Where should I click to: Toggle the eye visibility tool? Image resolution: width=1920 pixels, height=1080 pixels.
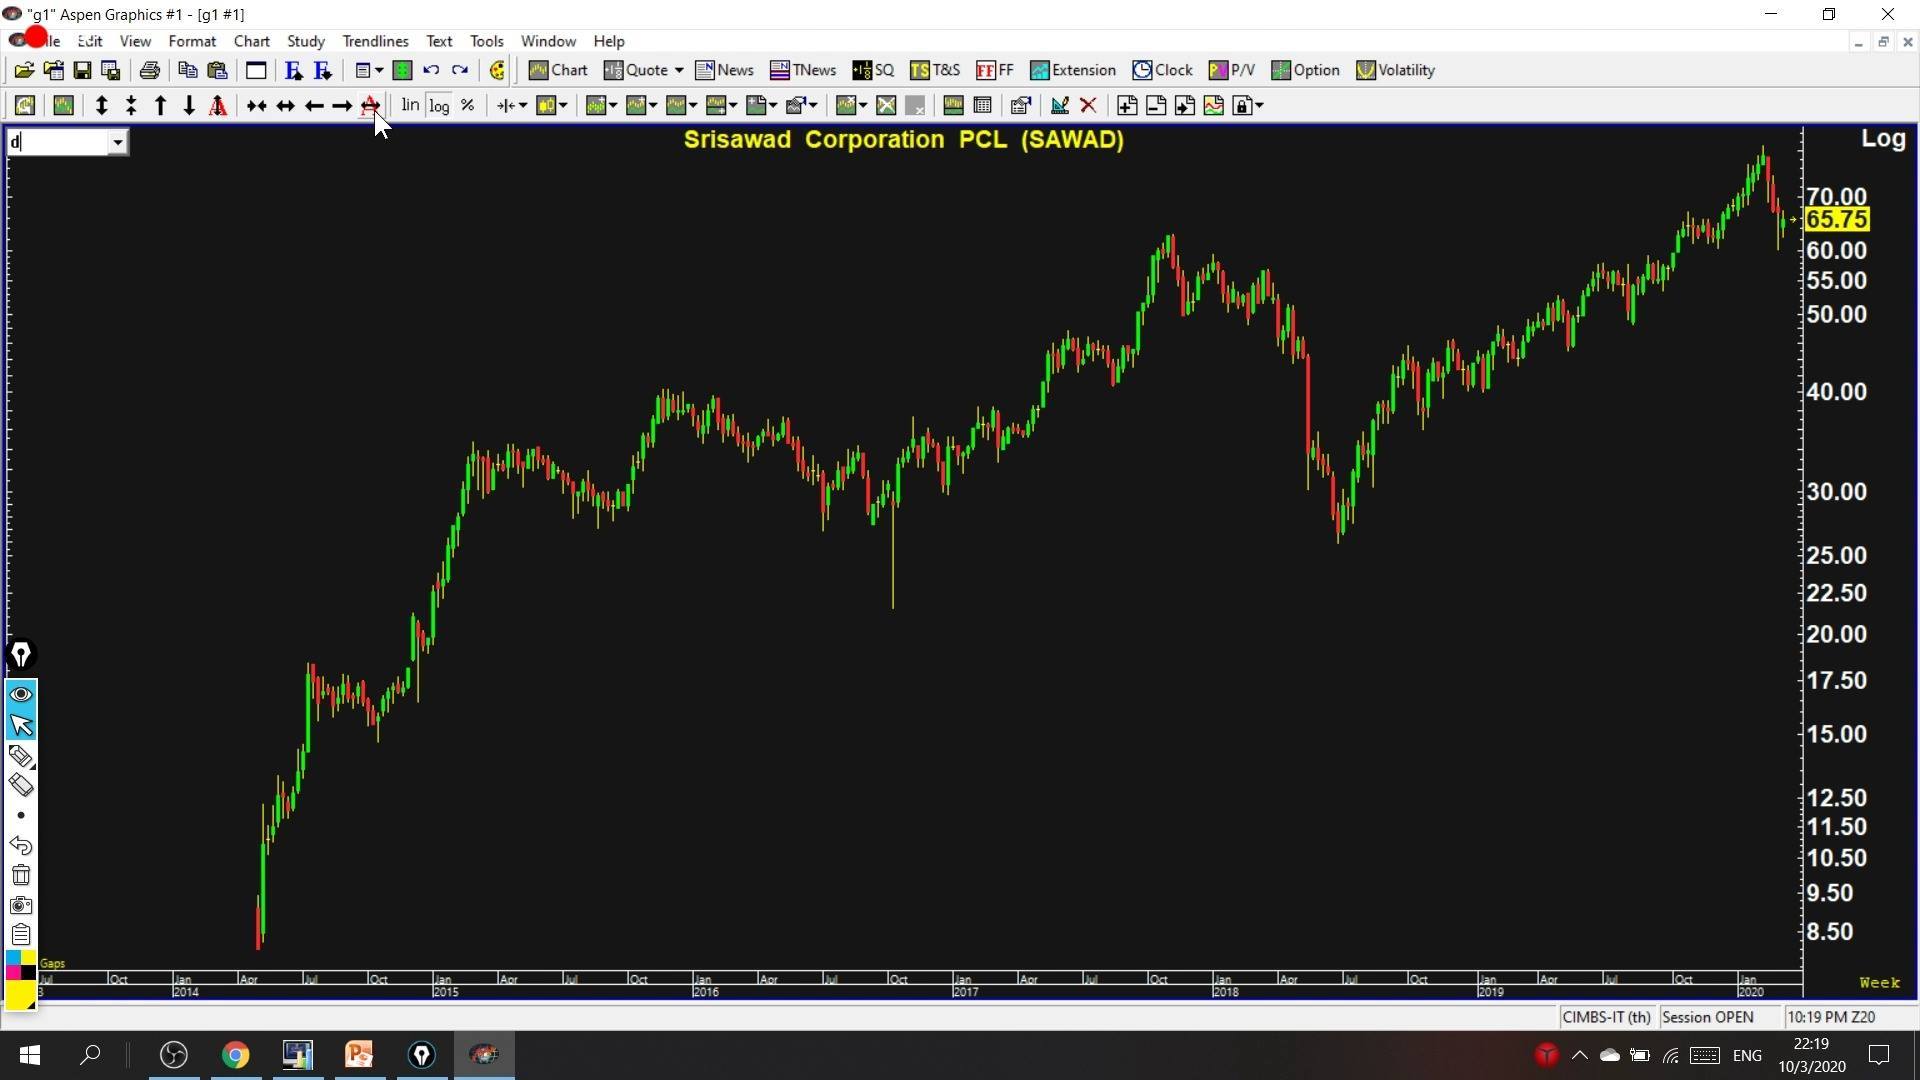click(x=21, y=695)
